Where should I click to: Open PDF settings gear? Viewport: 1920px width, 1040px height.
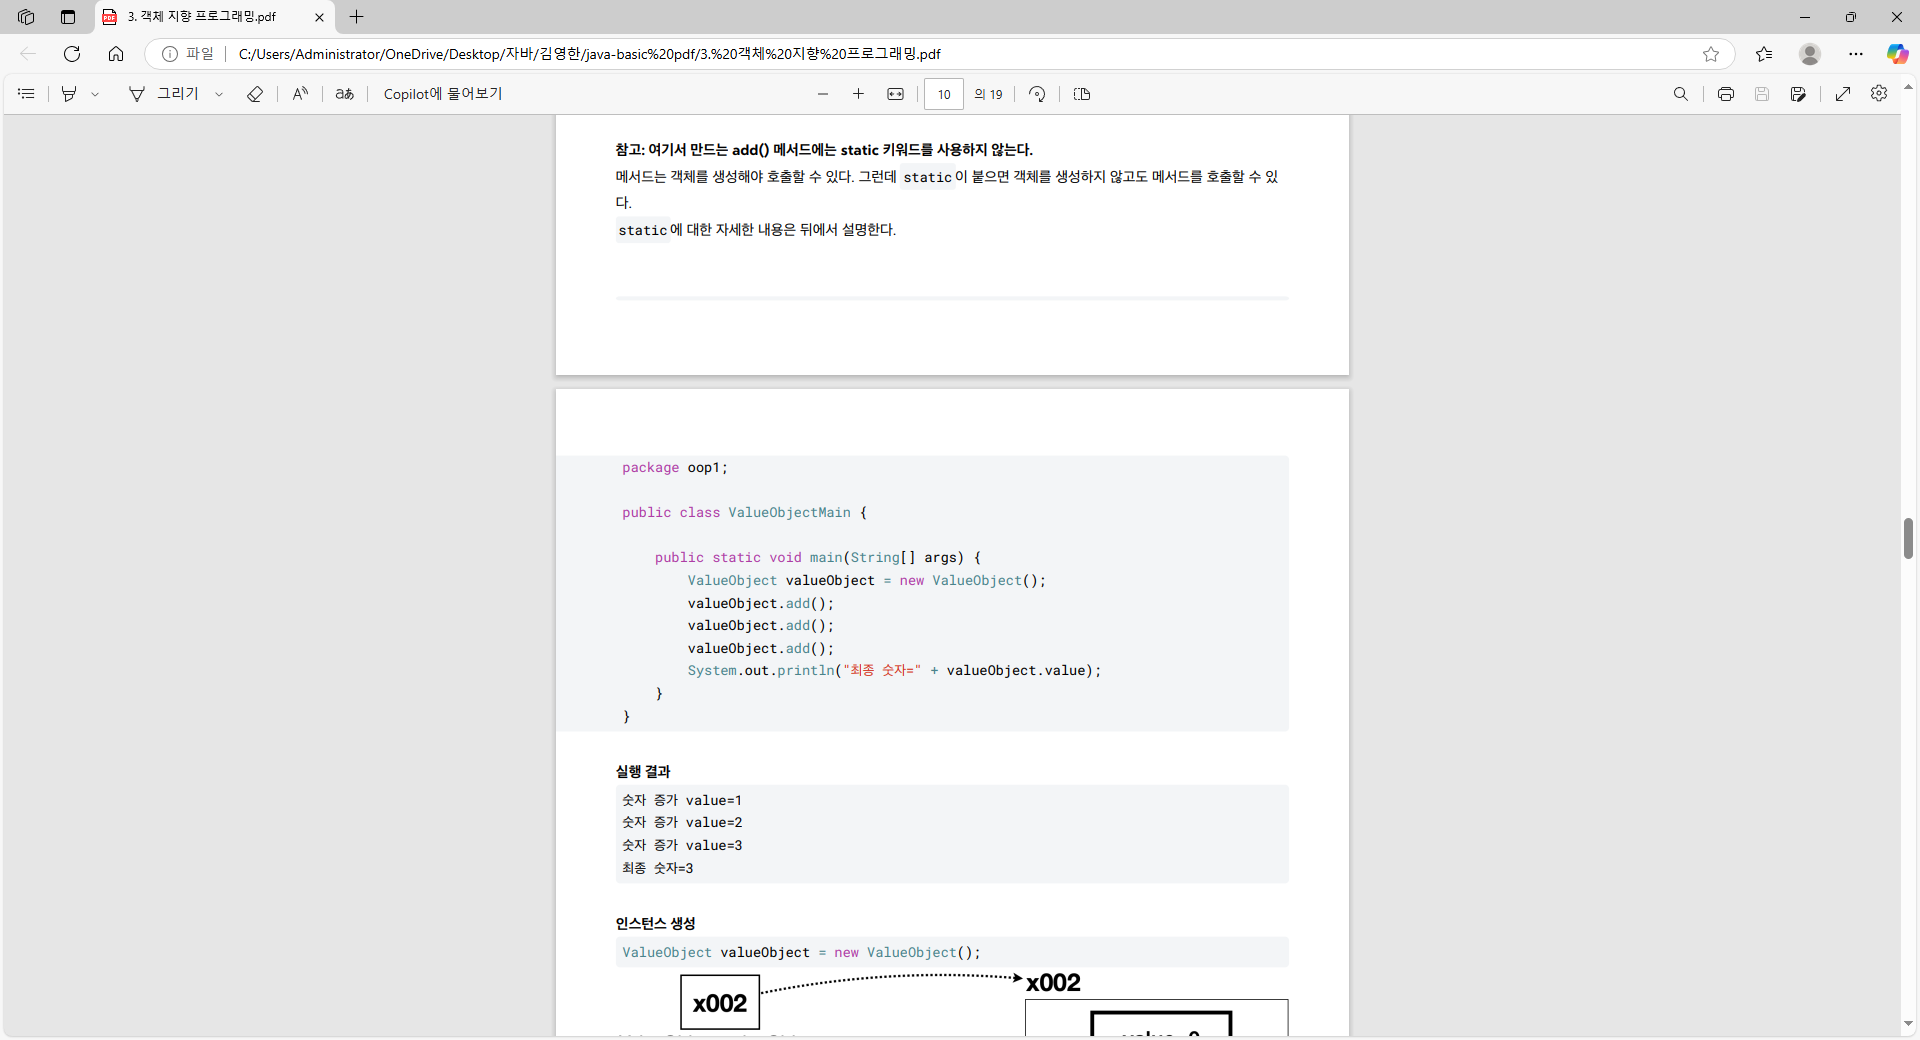coord(1879,93)
